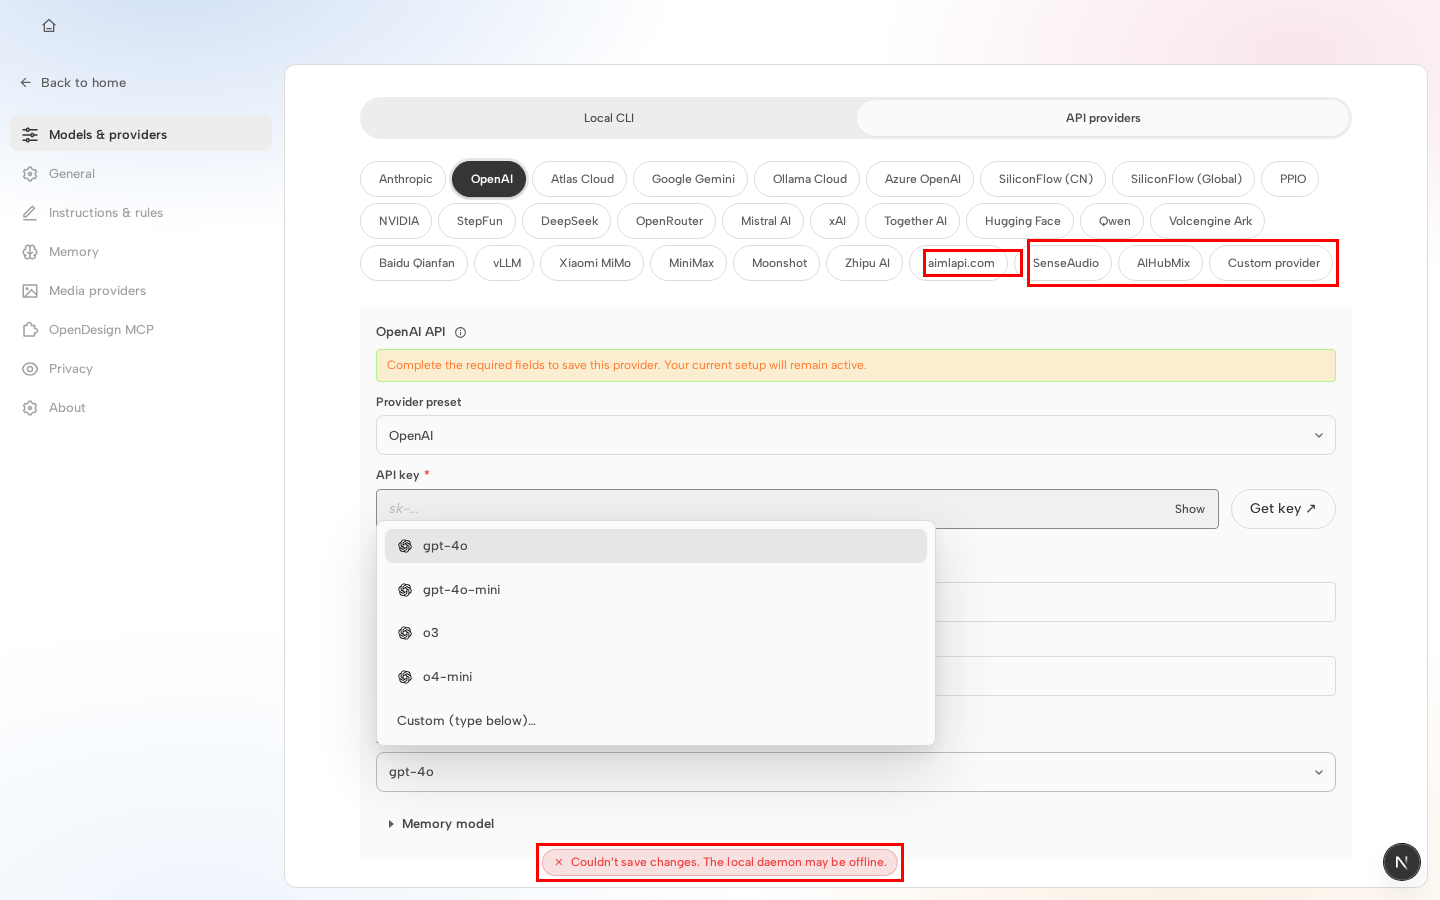The width and height of the screenshot is (1440, 900).
Task: Click the 'Complete the required fields' warning text
Action: 627,366
